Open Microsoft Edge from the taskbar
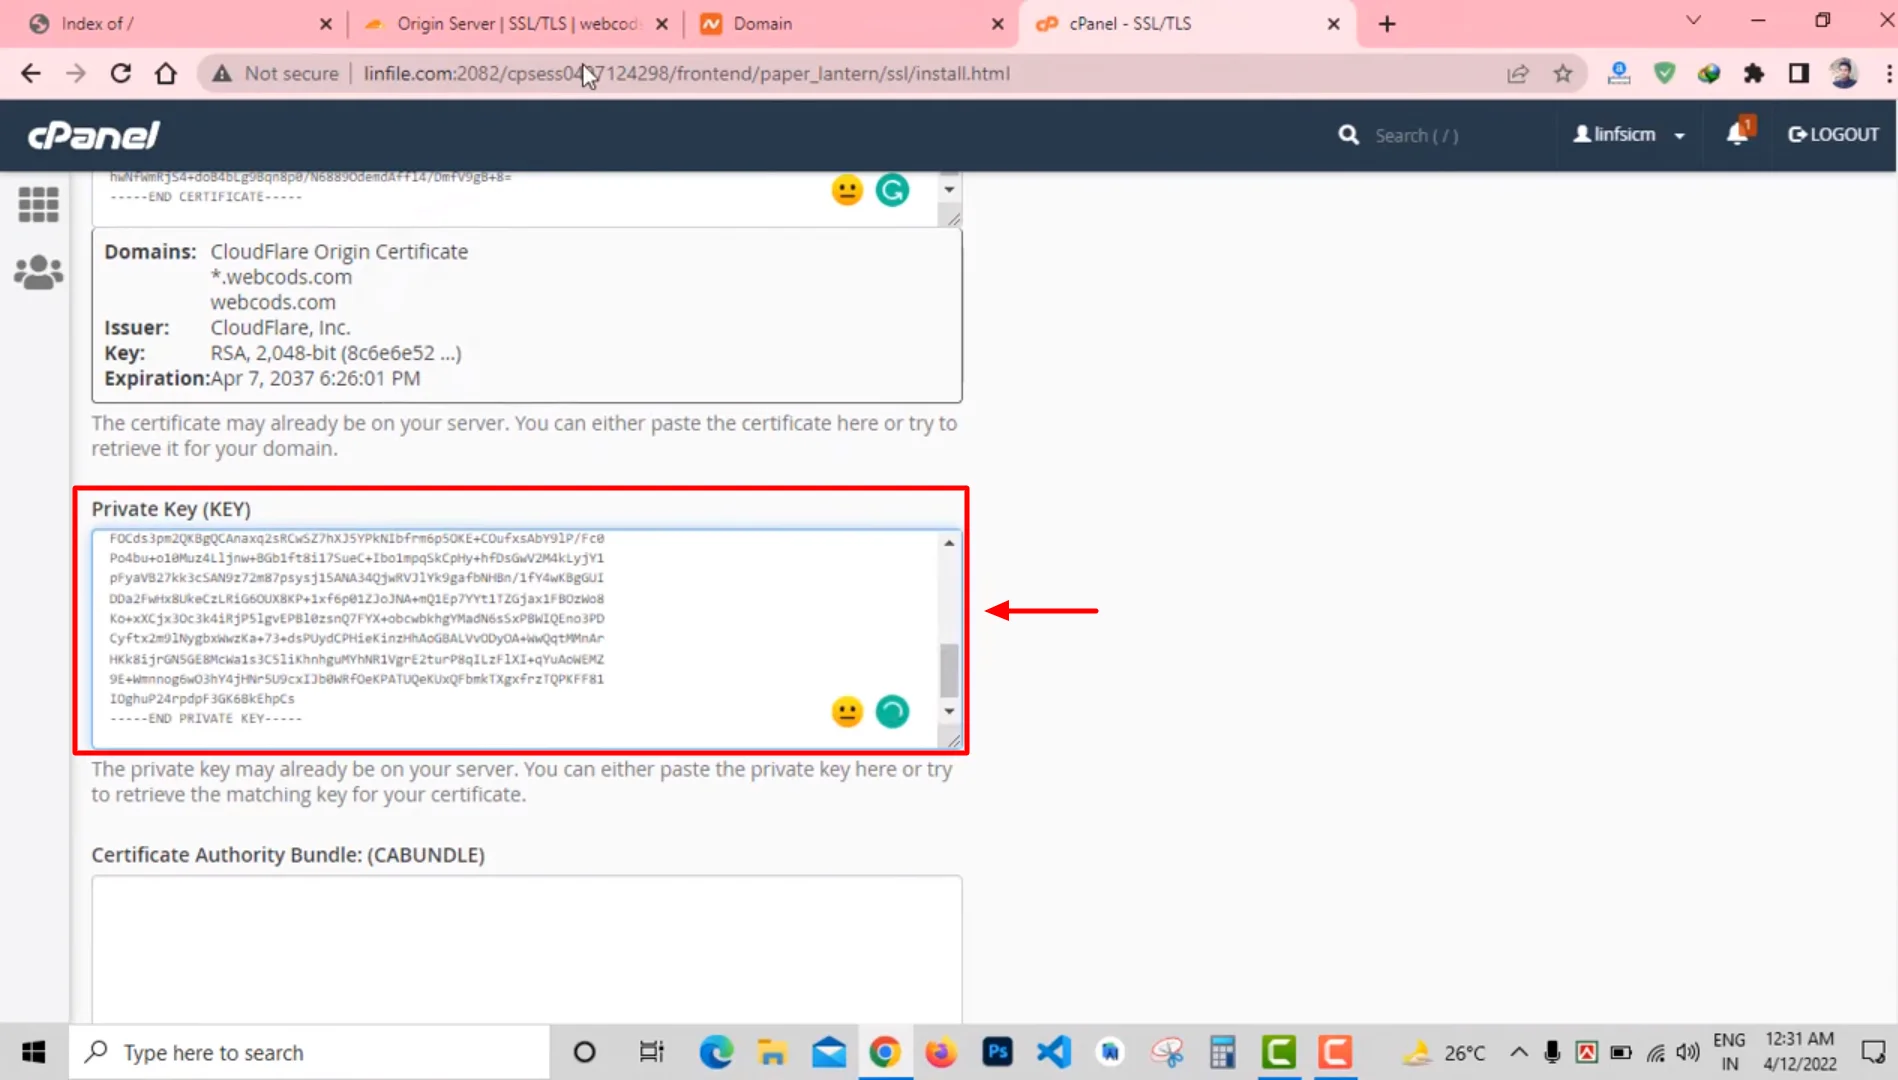The image size is (1898, 1080). coord(716,1052)
